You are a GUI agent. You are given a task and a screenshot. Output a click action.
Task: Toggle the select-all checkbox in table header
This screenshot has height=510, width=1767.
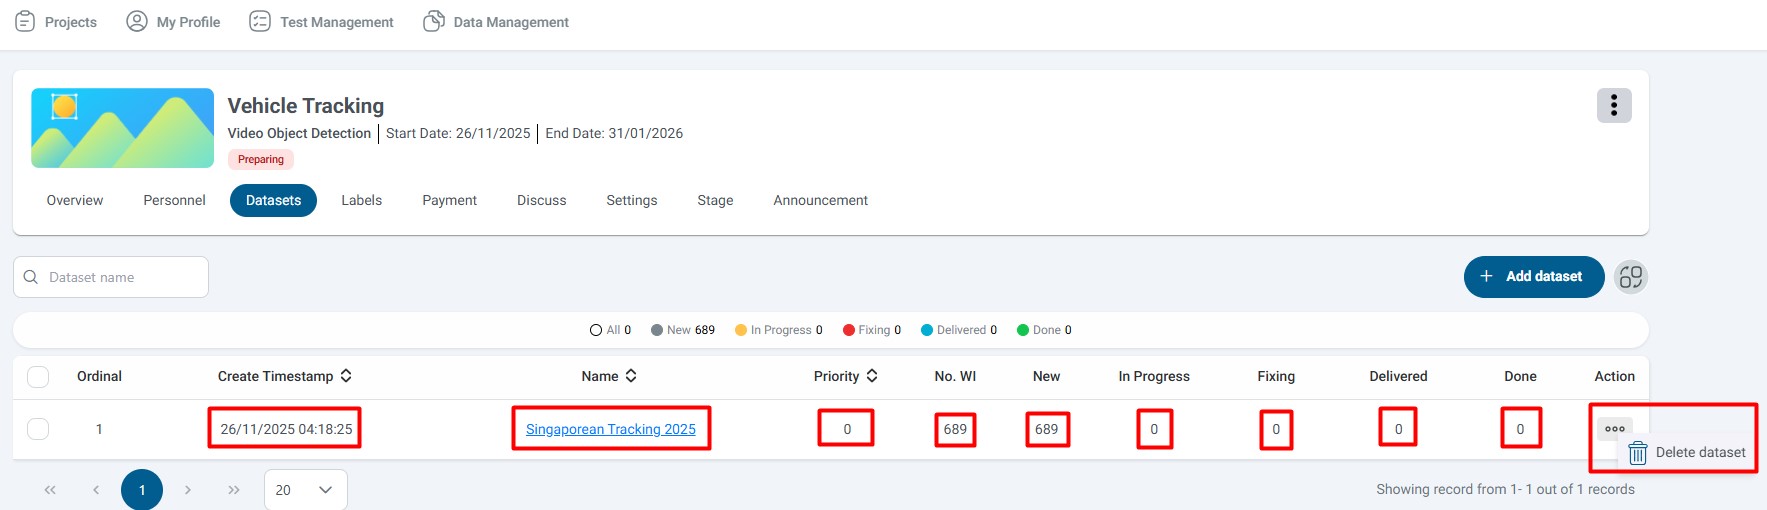pos(38,377)
